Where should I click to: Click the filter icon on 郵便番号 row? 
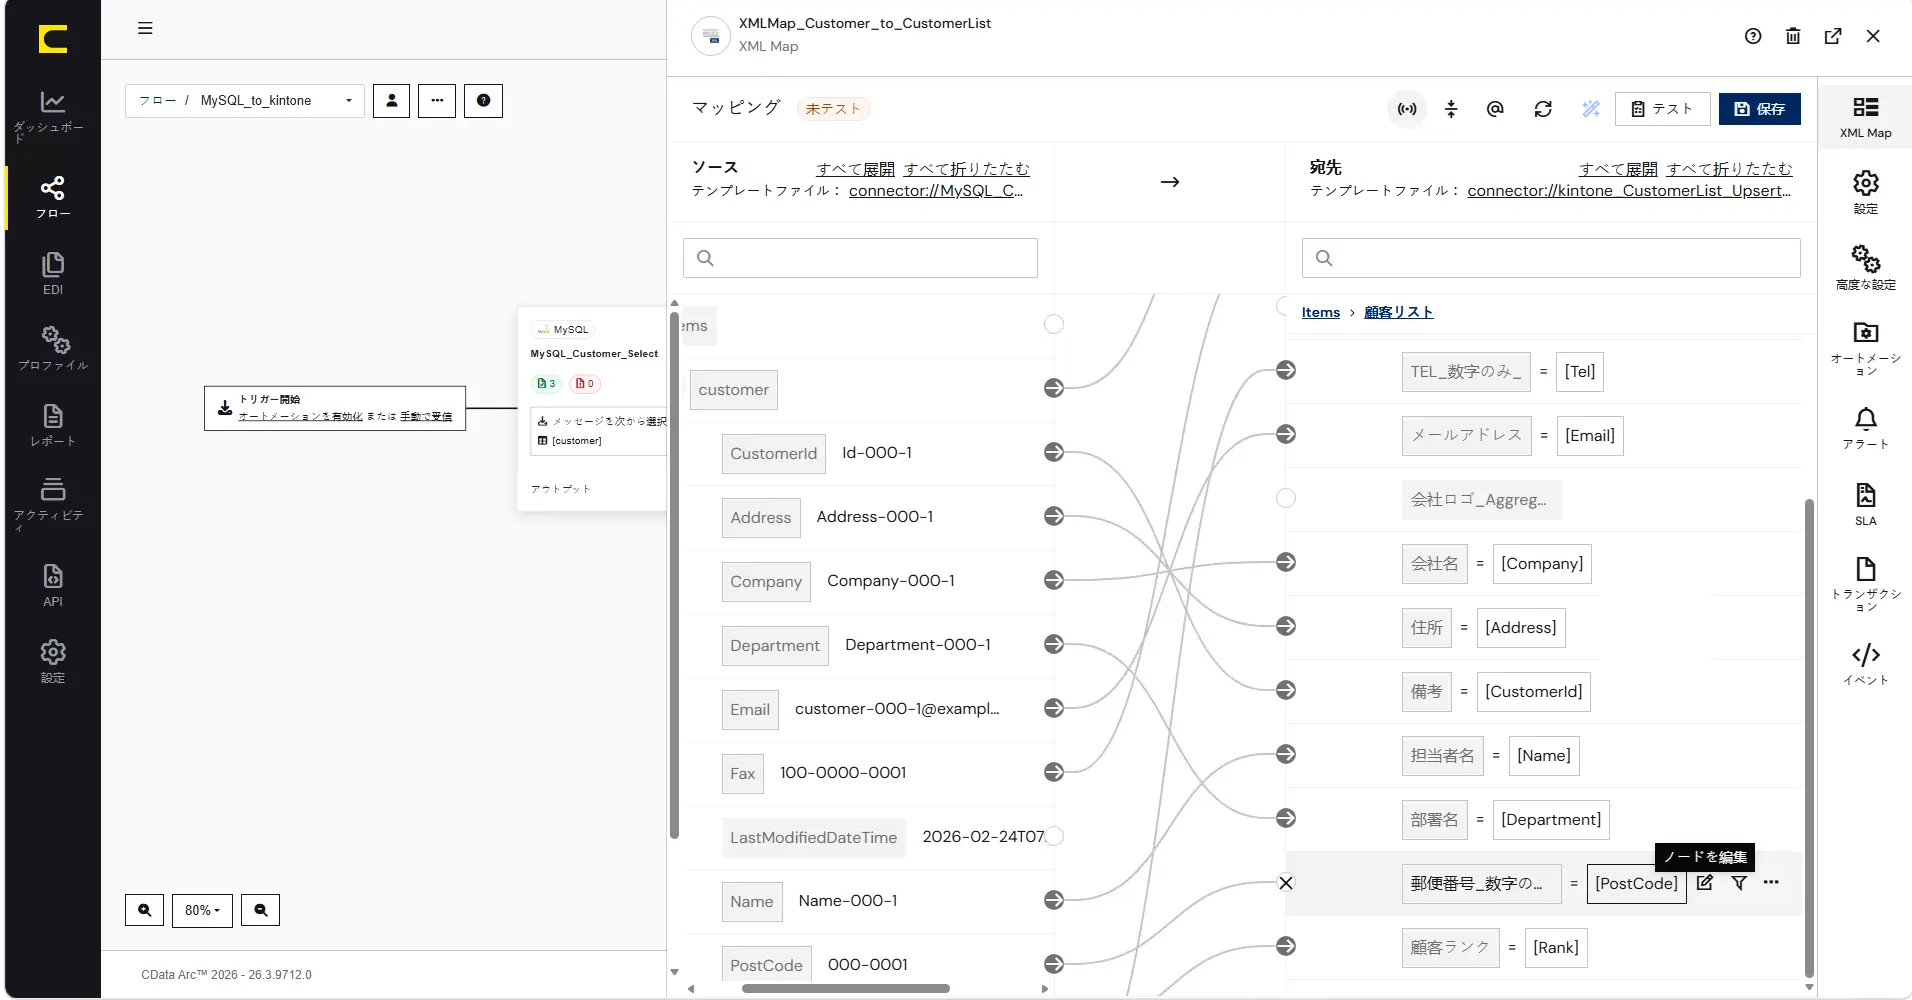[1739, 883]
